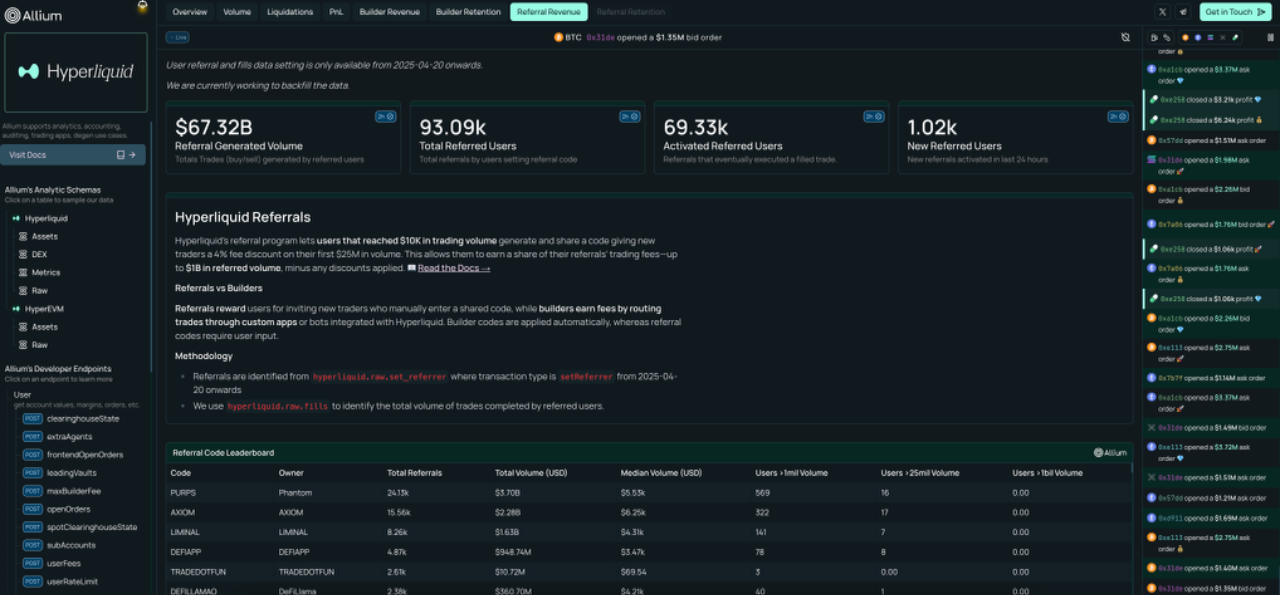Filter live feed by Bitcoin orange coin icon
Image resolution: width=1280 pixels, height=595 pixels.
(x=1185, y=37)
